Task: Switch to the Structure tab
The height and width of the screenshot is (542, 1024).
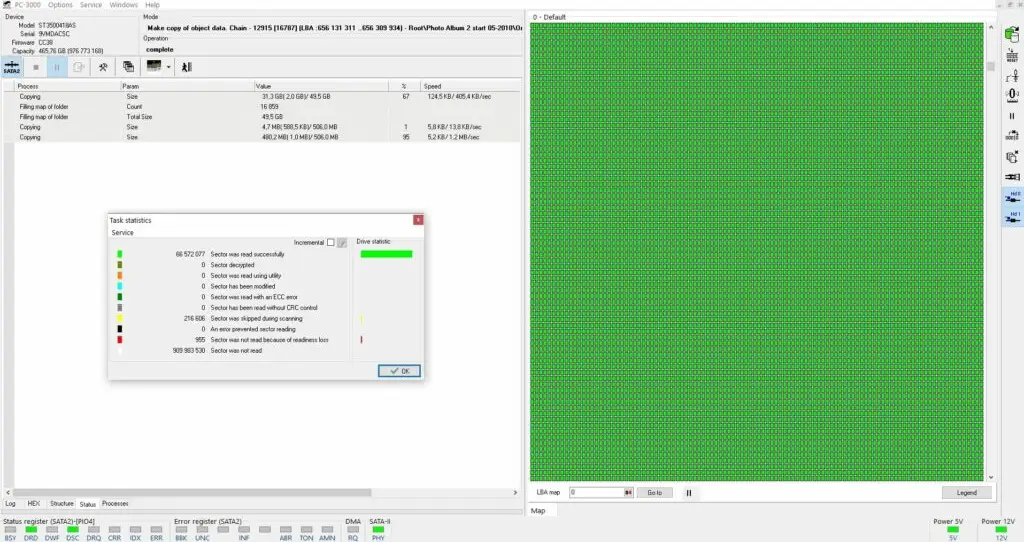Action: 61,503
